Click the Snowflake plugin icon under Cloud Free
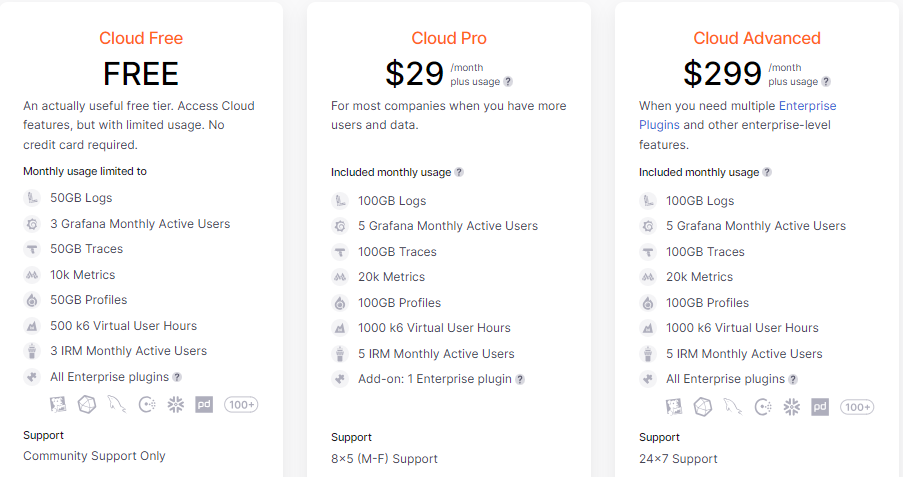This screenshot has width=903, height=477. pyautogui.click(x=176, y=405)
